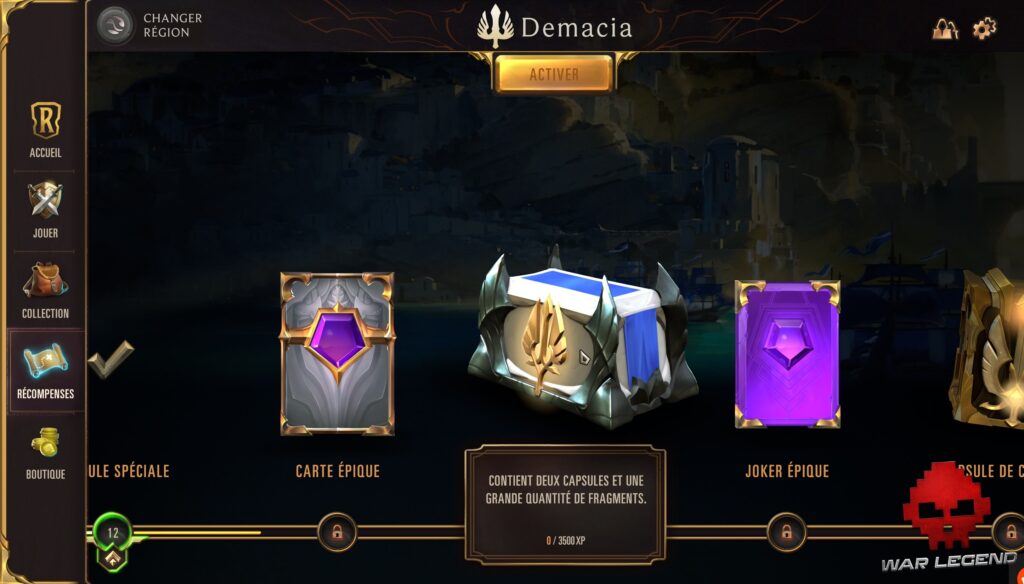Open the Accueil home icon
This screenshot has width=1024, height=584.
tap(46, 122)
